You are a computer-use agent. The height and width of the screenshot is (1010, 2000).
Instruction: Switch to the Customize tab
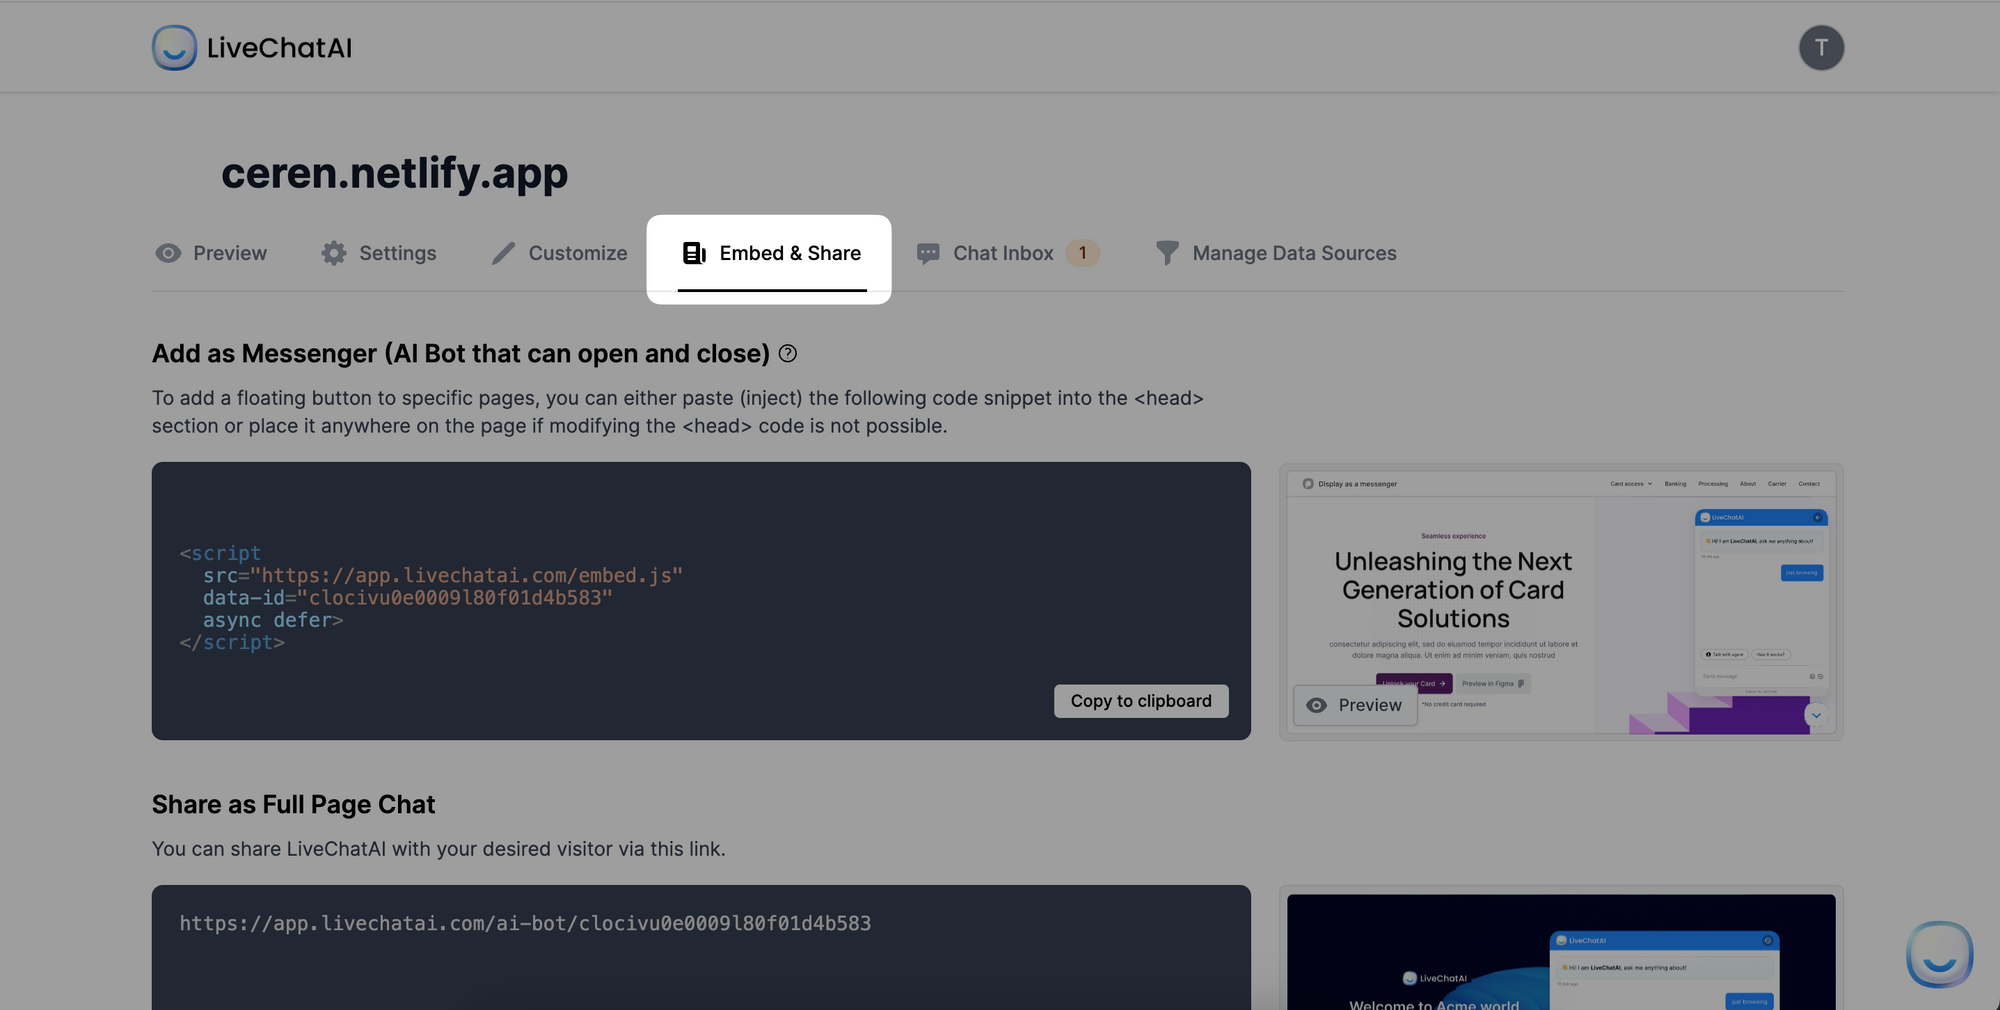coord(559,253)
